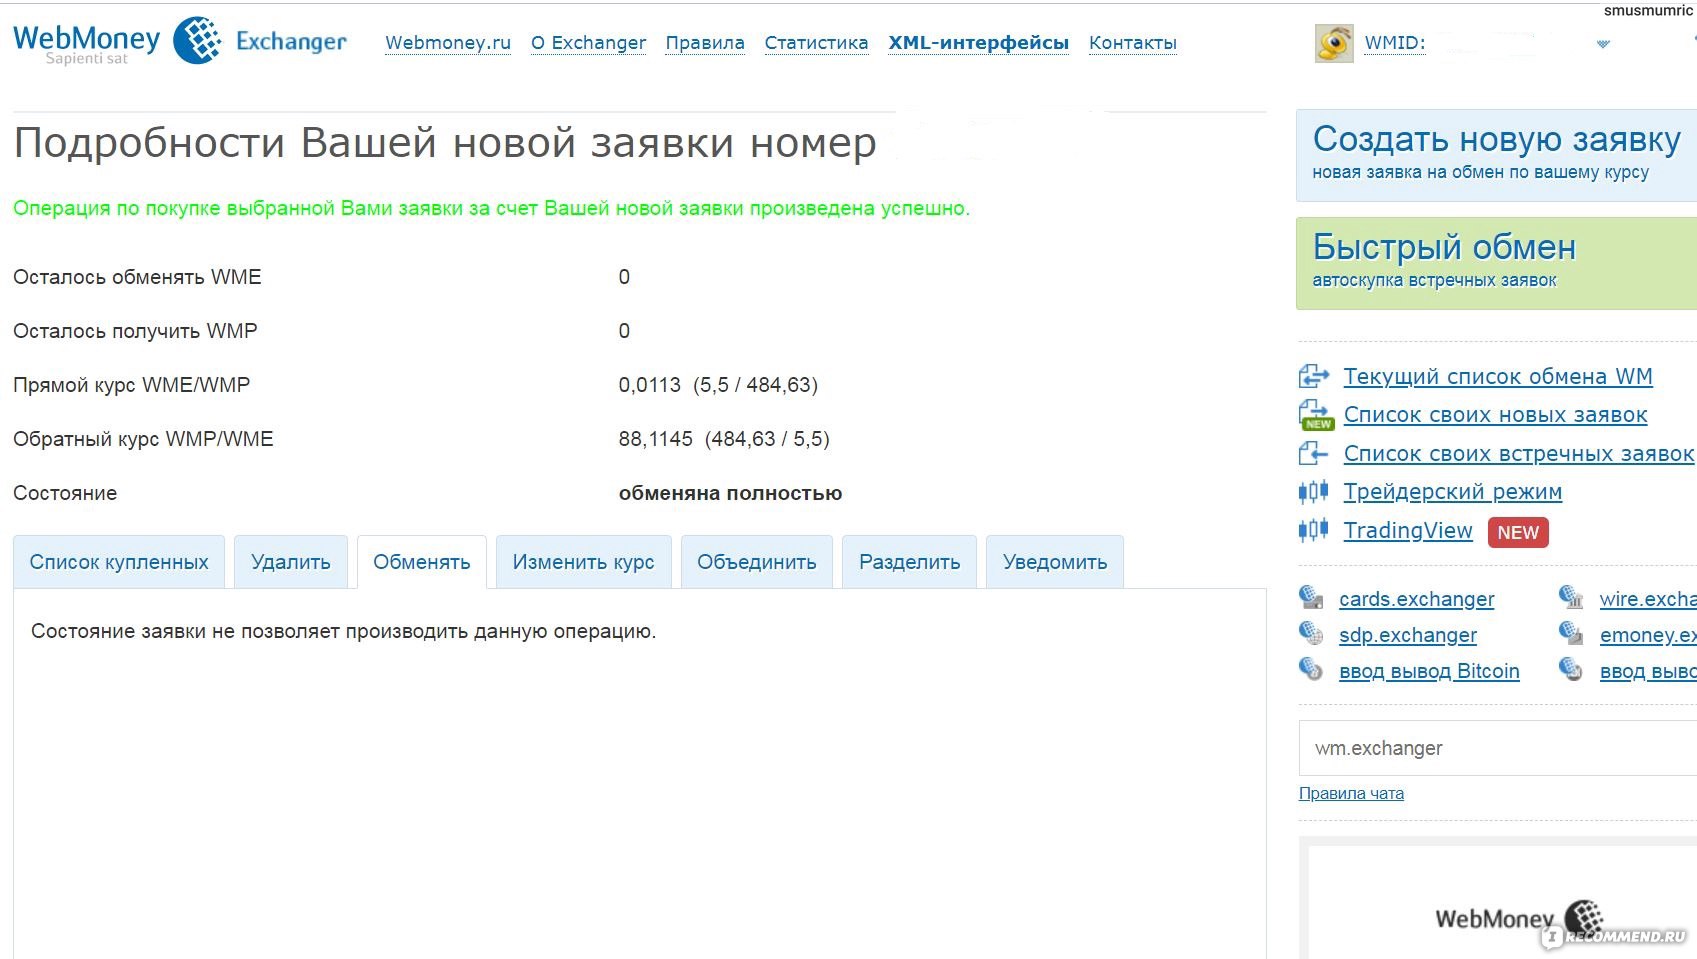Screen dimensions: 1697x959
Task: Follow the cards.exchanger link
Action: pos(1417,599)
